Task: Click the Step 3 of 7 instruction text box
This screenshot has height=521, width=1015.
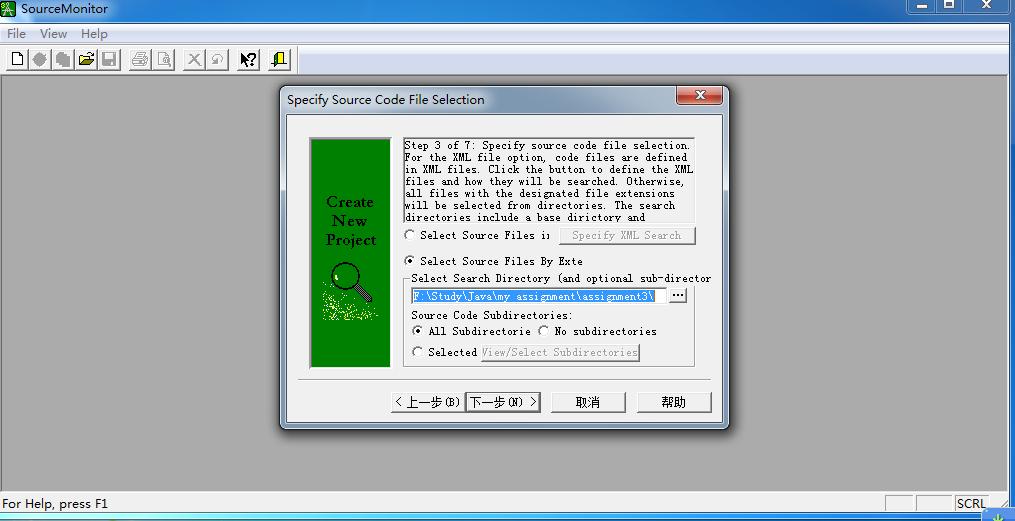Action: [x=549, y=181]
